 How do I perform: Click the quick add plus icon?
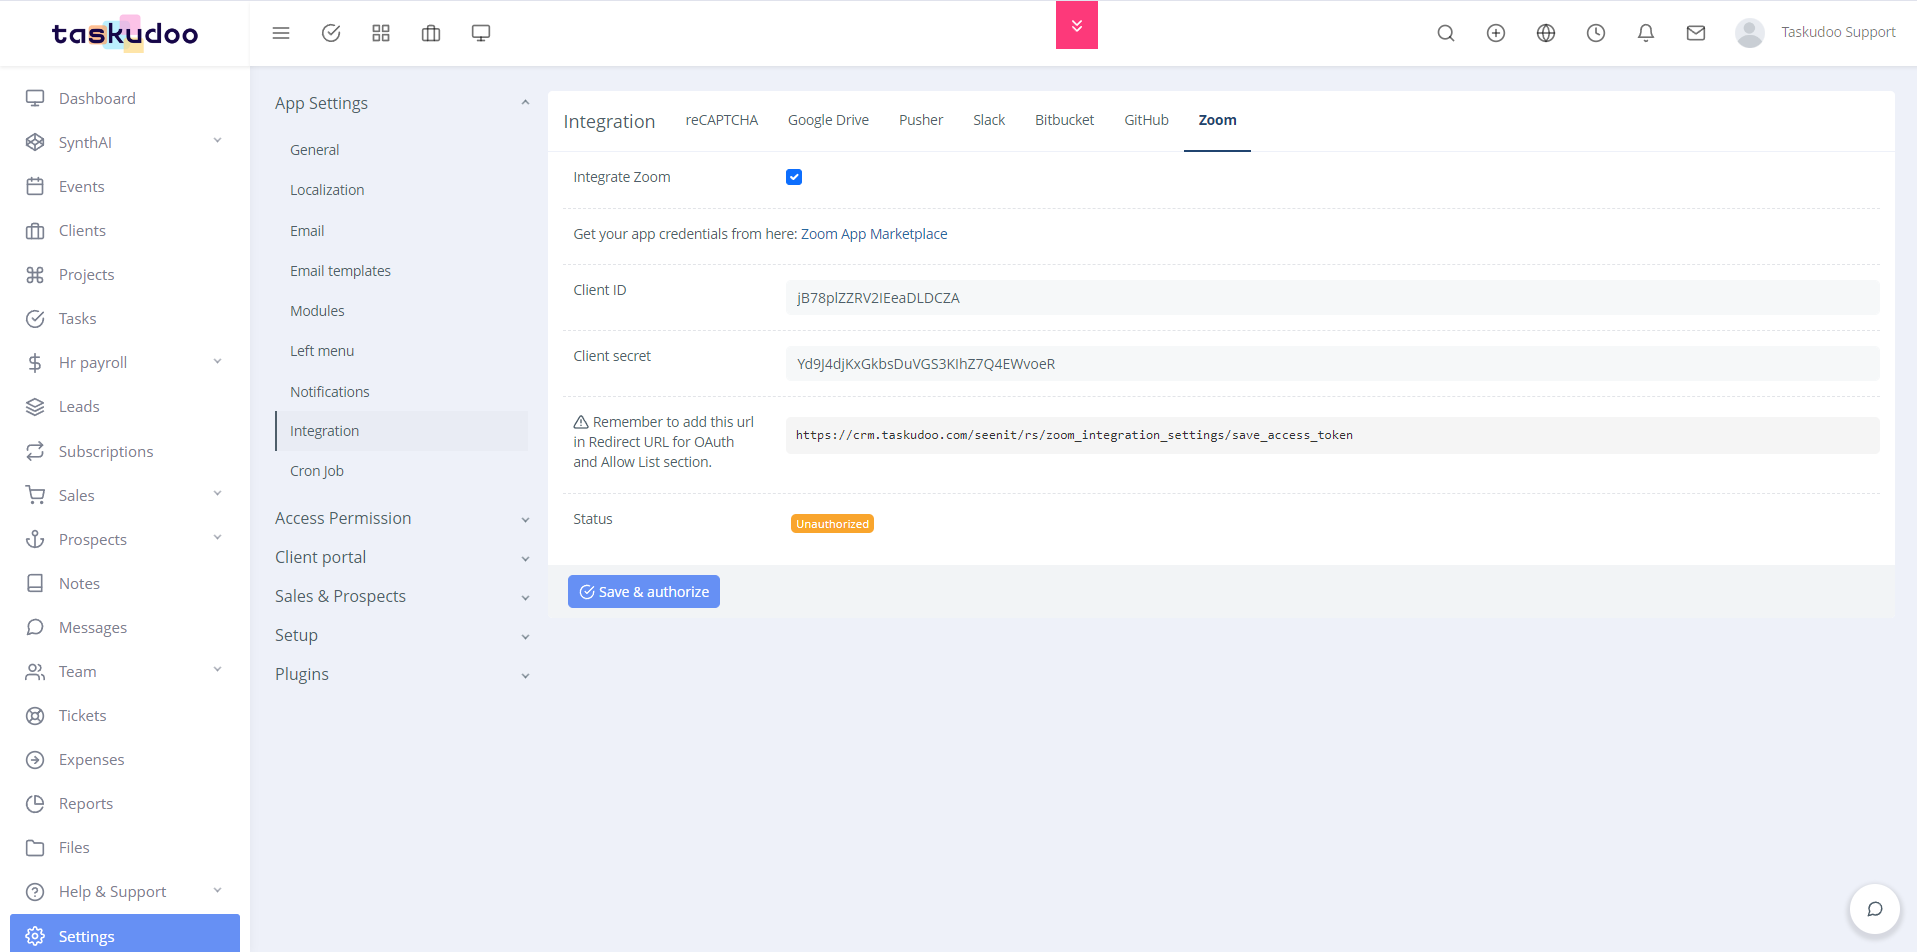point(1496,33)
